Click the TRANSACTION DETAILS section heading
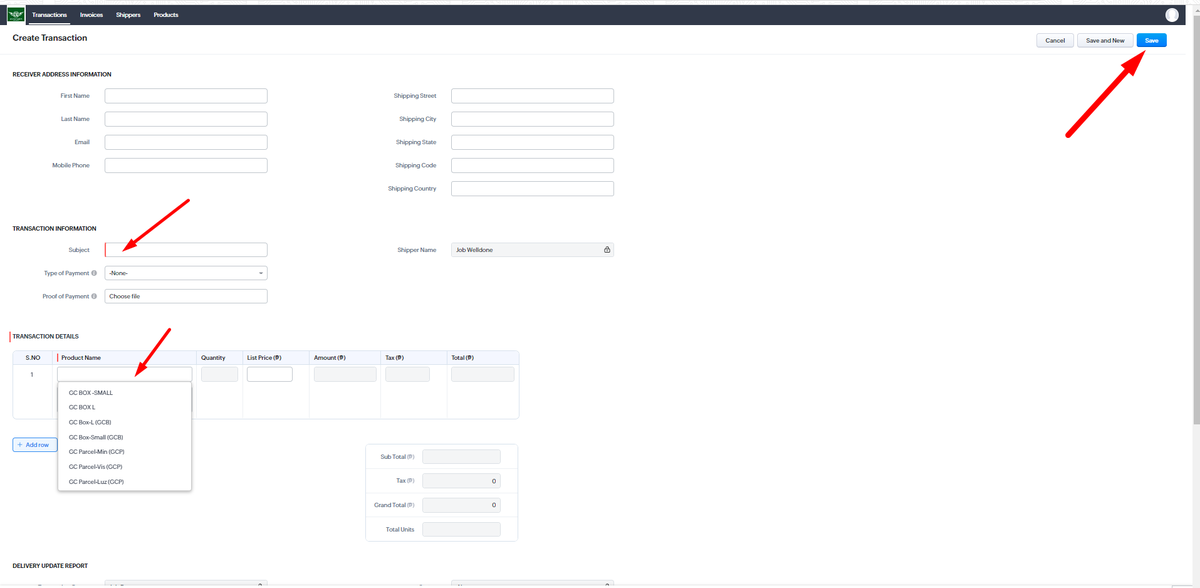This screenshot has width=1200, height=588. pyautogui.click(x=45, y=337)
